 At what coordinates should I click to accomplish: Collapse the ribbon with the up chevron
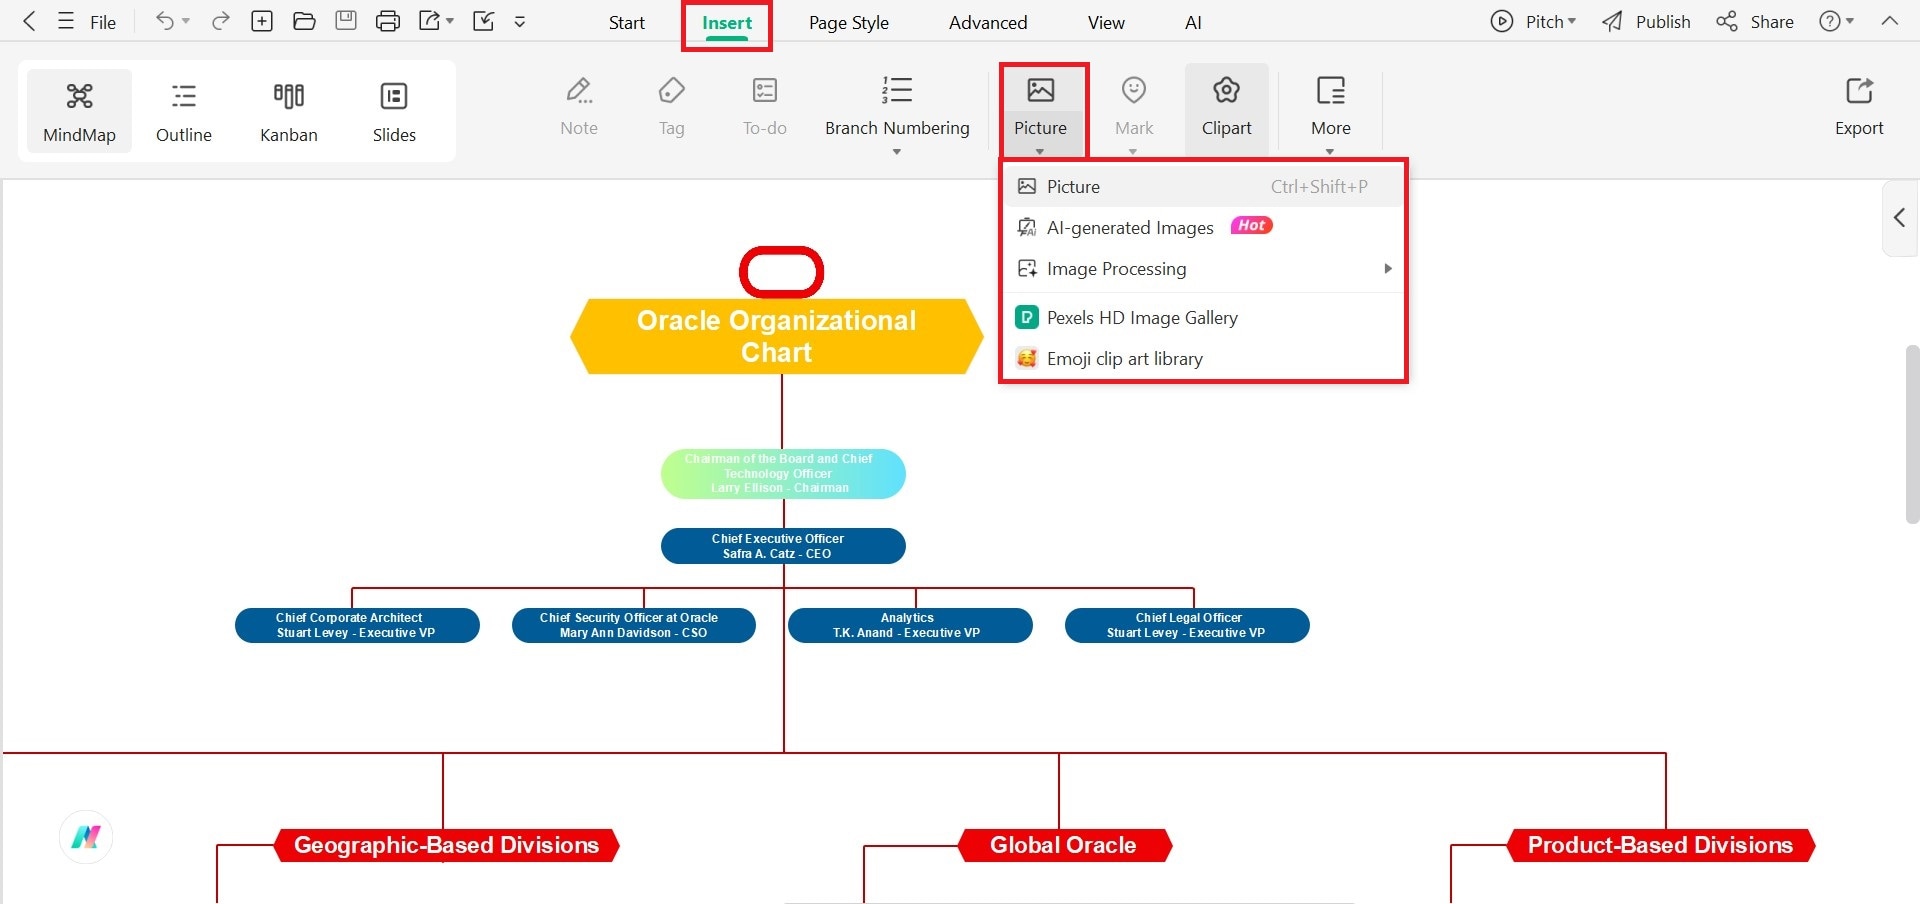[1889, 21]
